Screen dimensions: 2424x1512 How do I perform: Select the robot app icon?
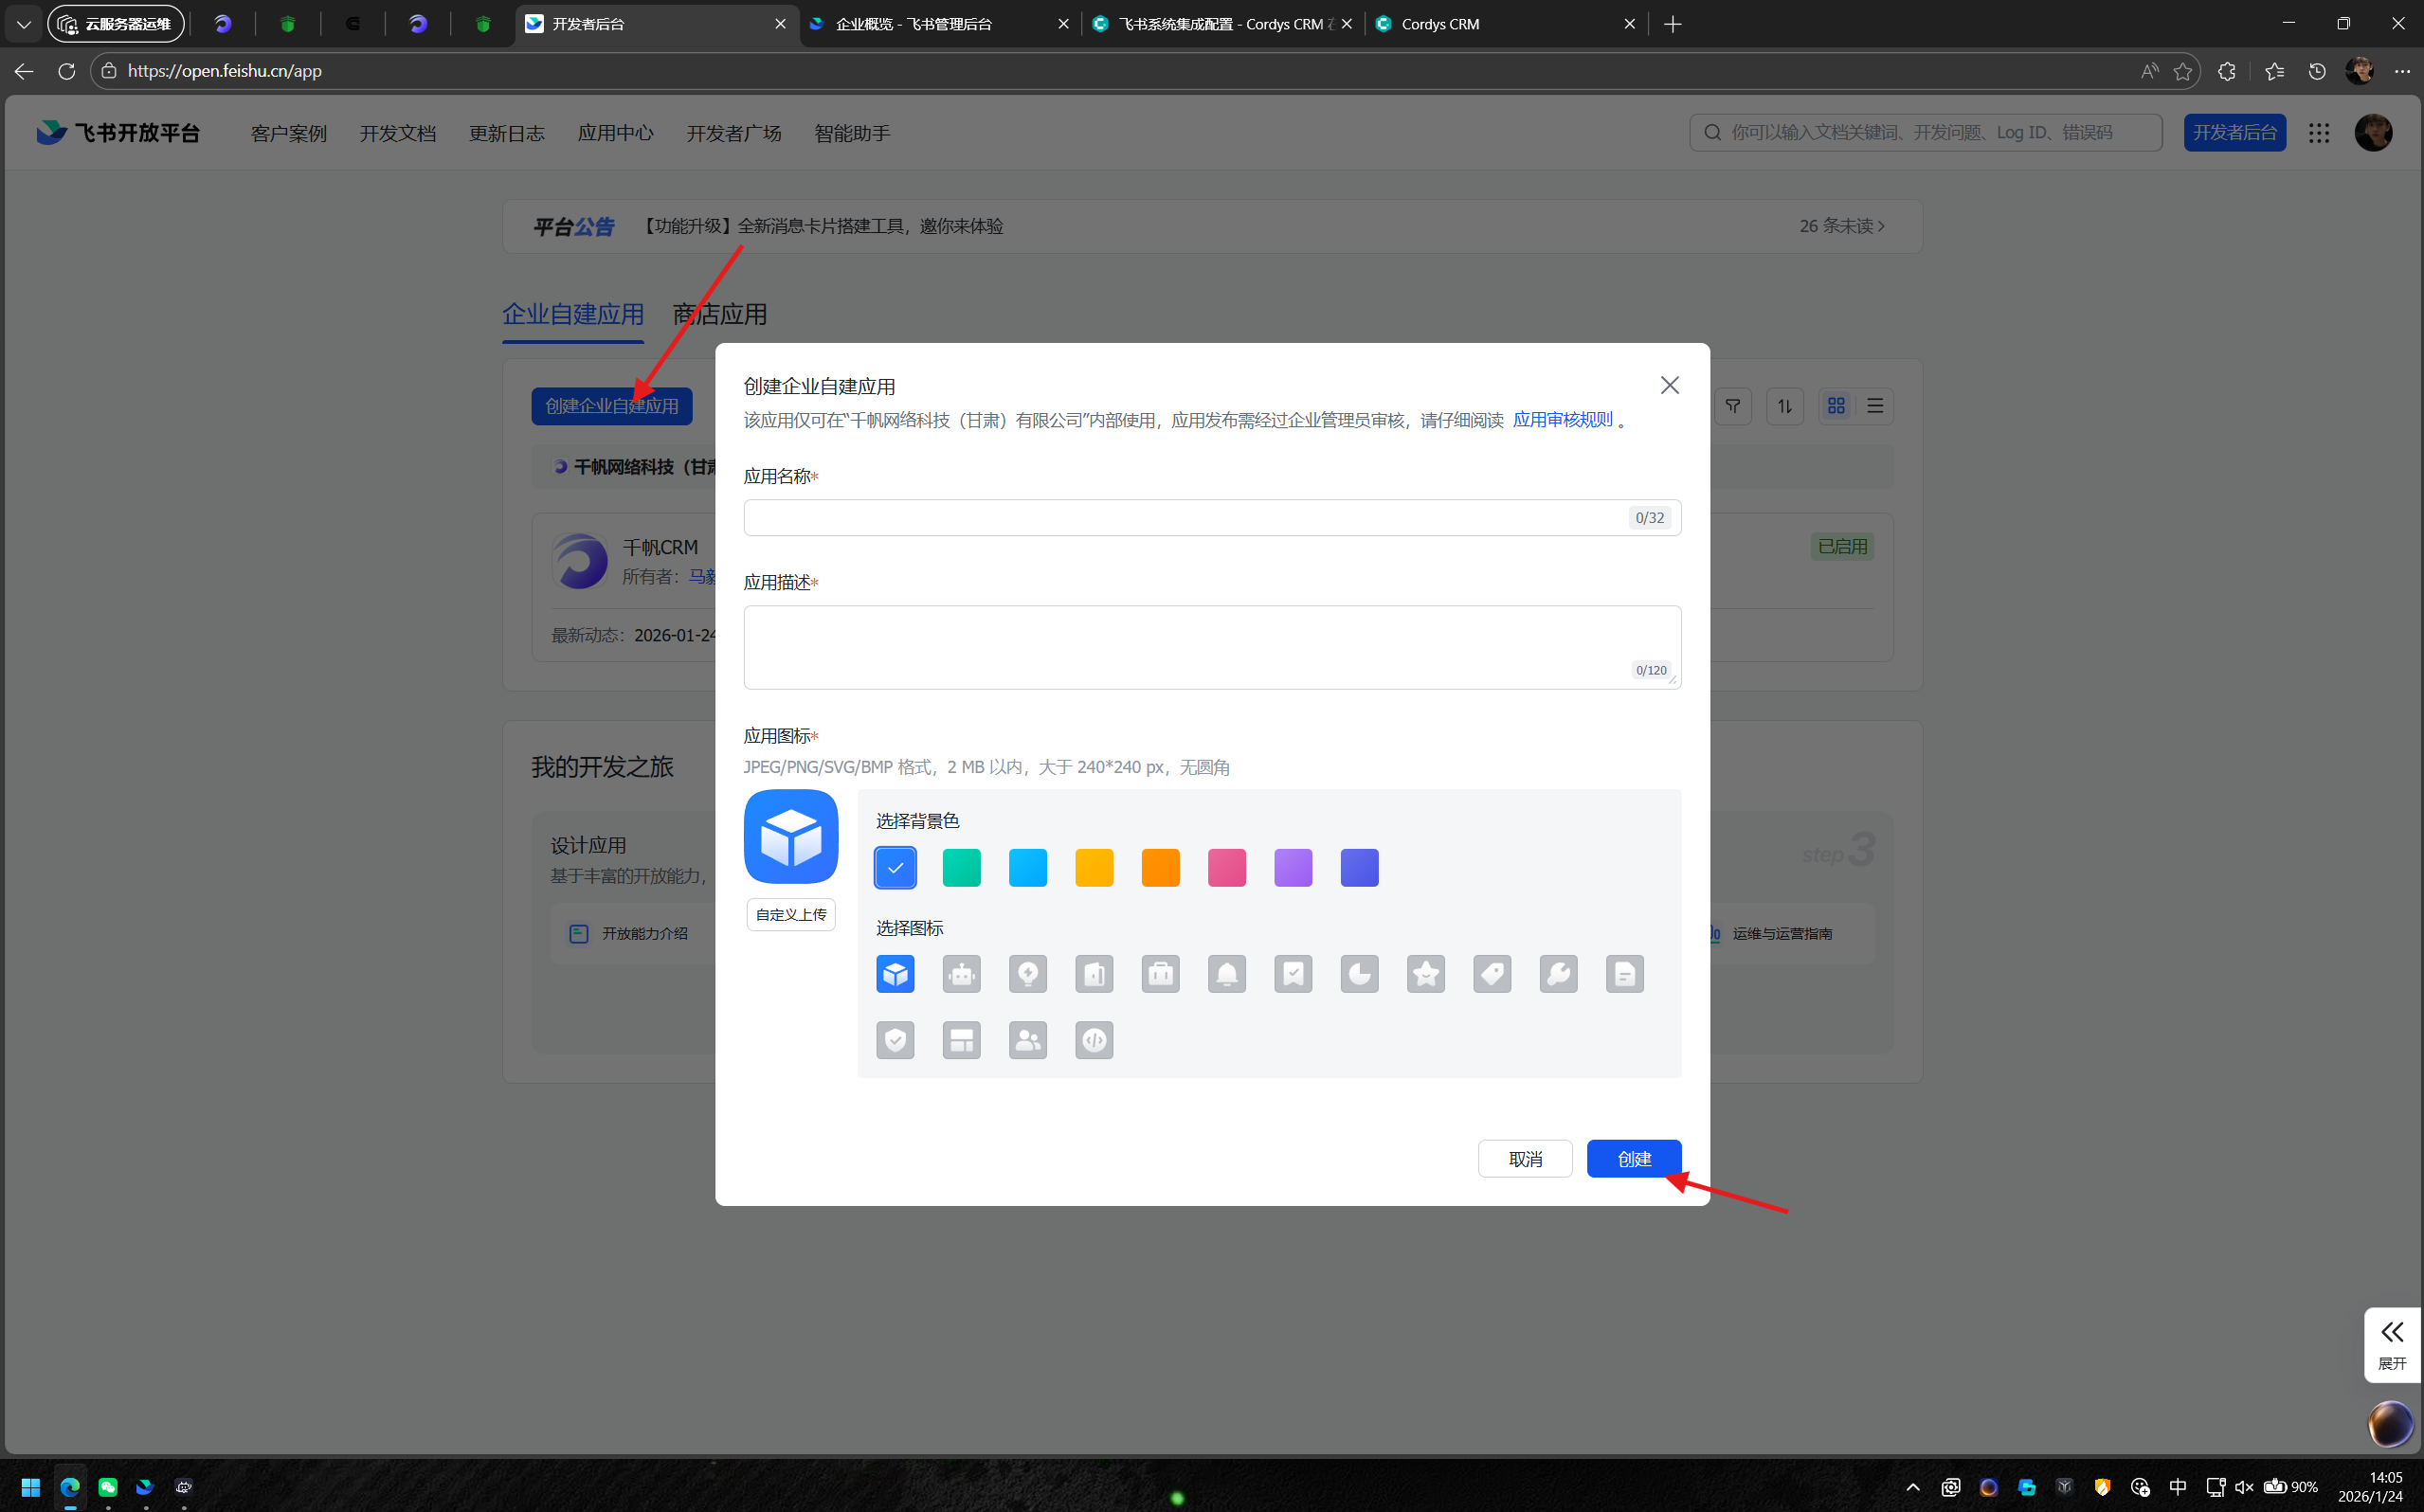point(961,973)
